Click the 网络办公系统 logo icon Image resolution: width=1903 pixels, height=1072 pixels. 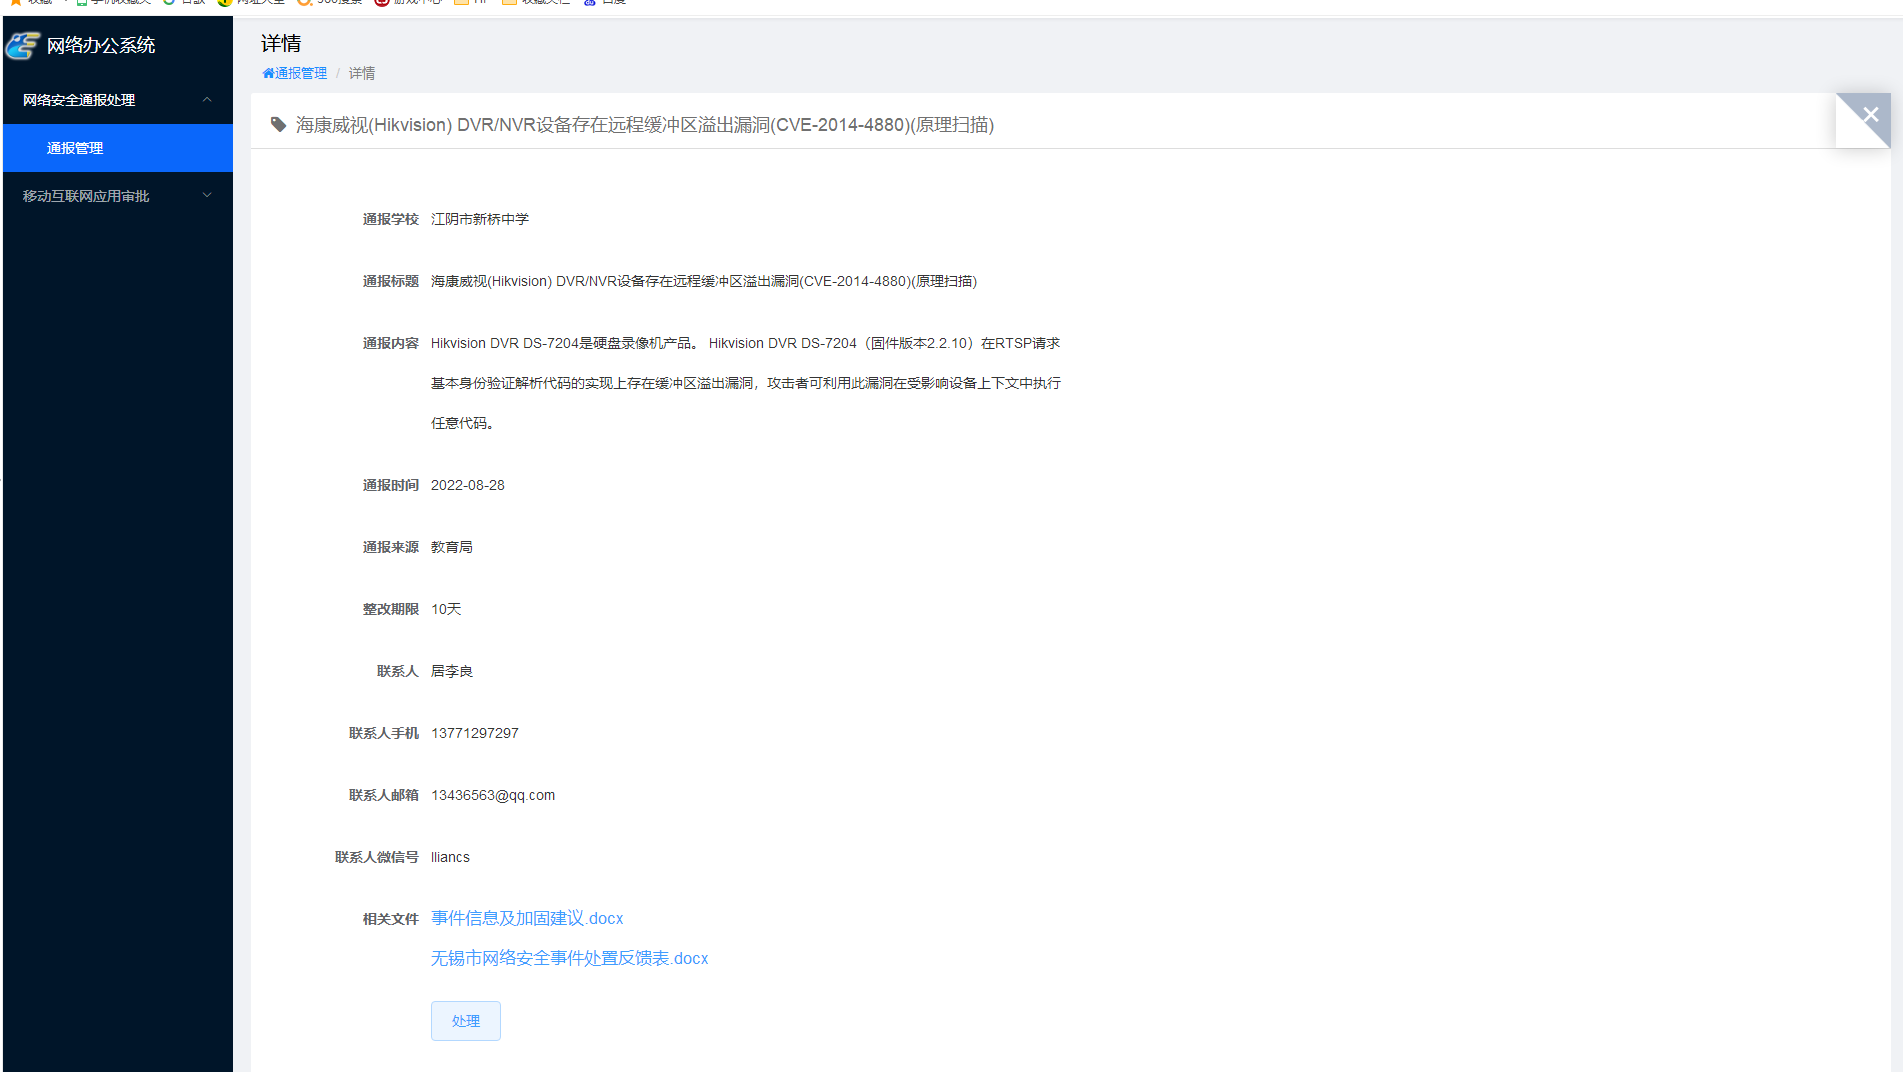[x=23, y=45]
